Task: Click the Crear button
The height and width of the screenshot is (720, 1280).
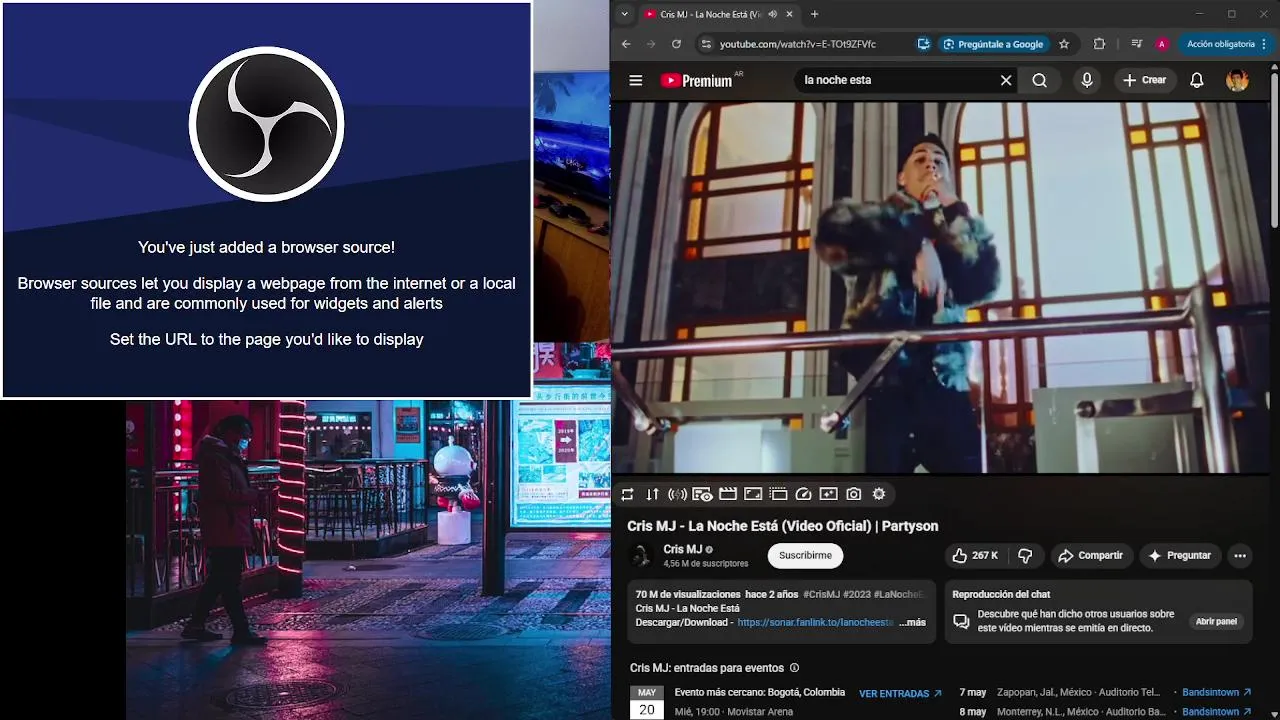Action: 1144,80
